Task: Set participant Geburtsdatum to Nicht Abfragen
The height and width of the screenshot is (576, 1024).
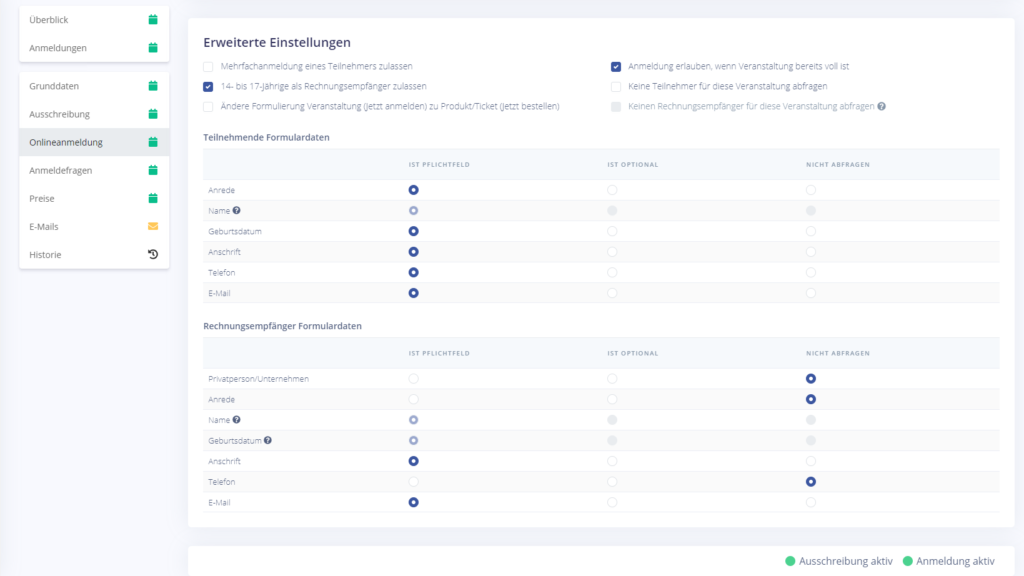Action: tap(811, 231)
